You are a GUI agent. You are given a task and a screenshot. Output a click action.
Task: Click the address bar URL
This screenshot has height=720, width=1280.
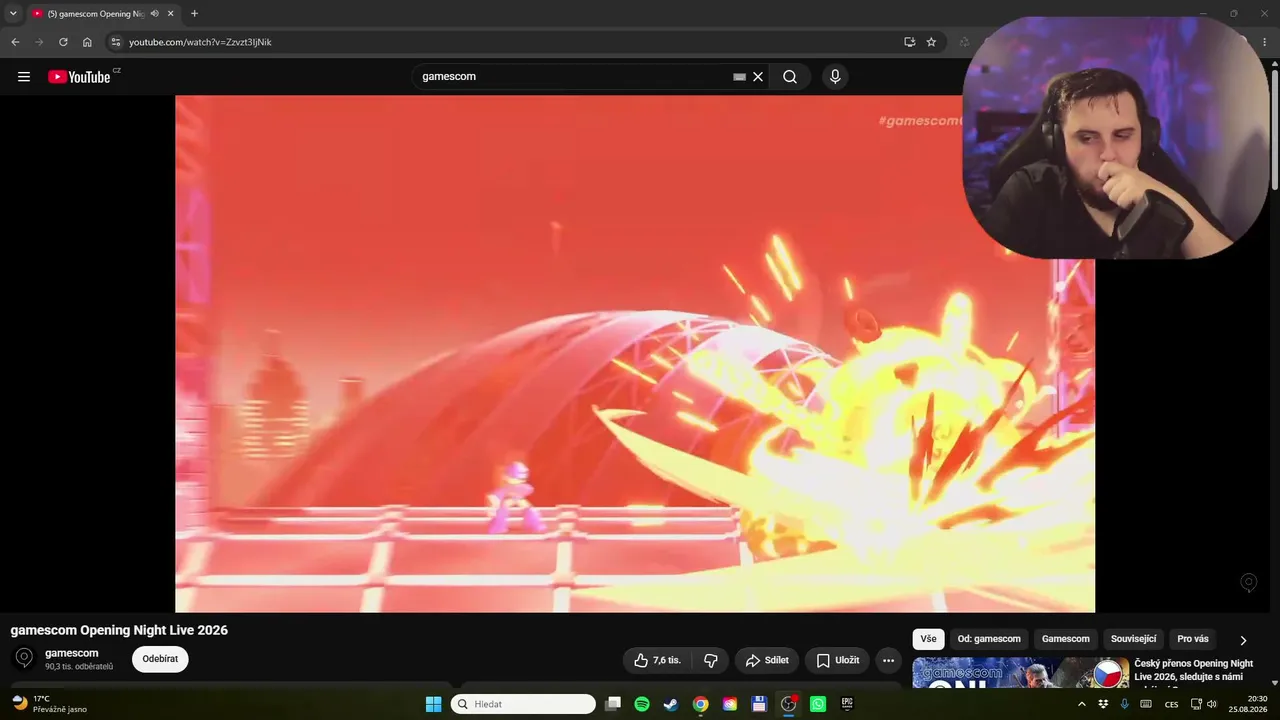click(200, 42)
